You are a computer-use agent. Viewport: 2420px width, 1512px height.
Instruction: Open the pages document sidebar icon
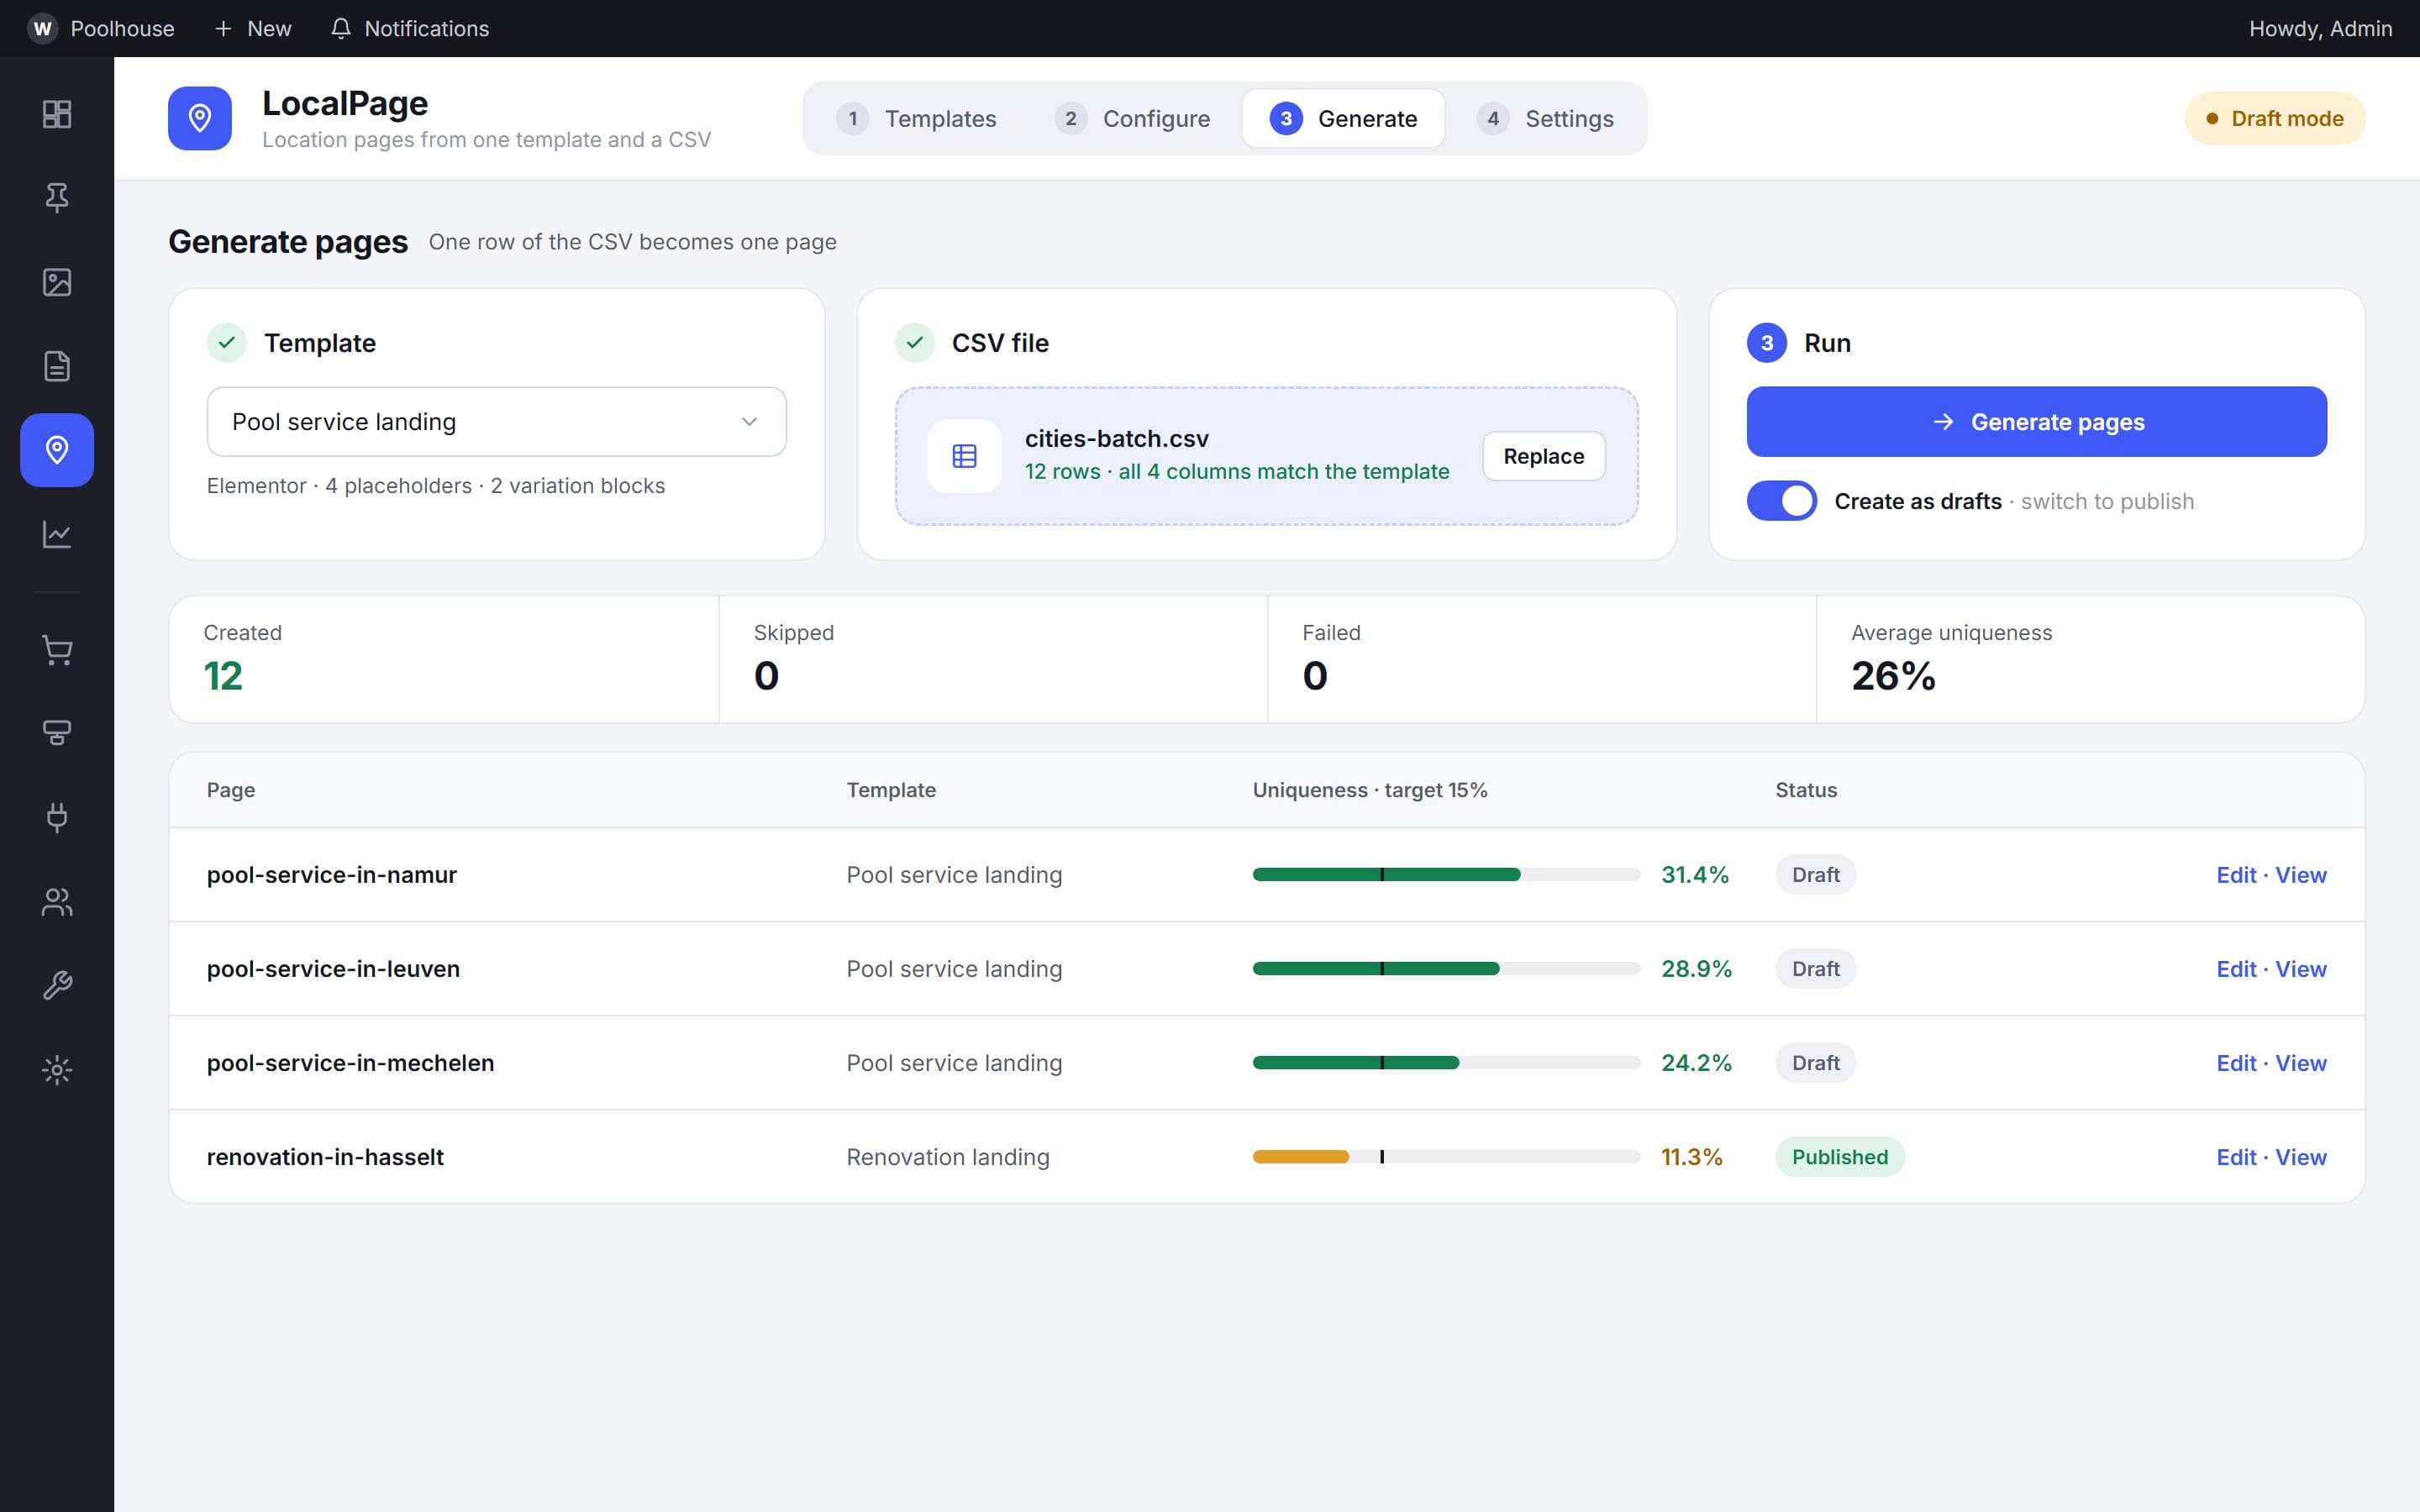tap(57, 366)
